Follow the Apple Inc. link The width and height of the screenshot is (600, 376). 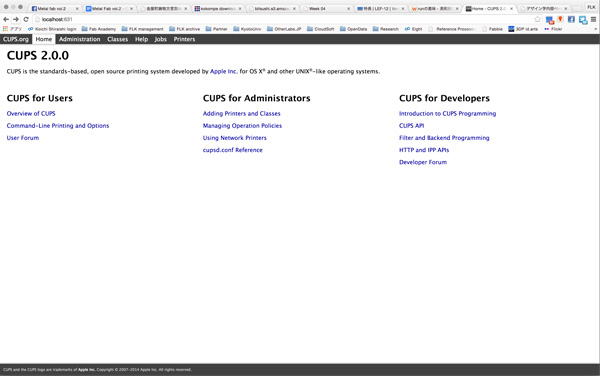pos(224,71)
